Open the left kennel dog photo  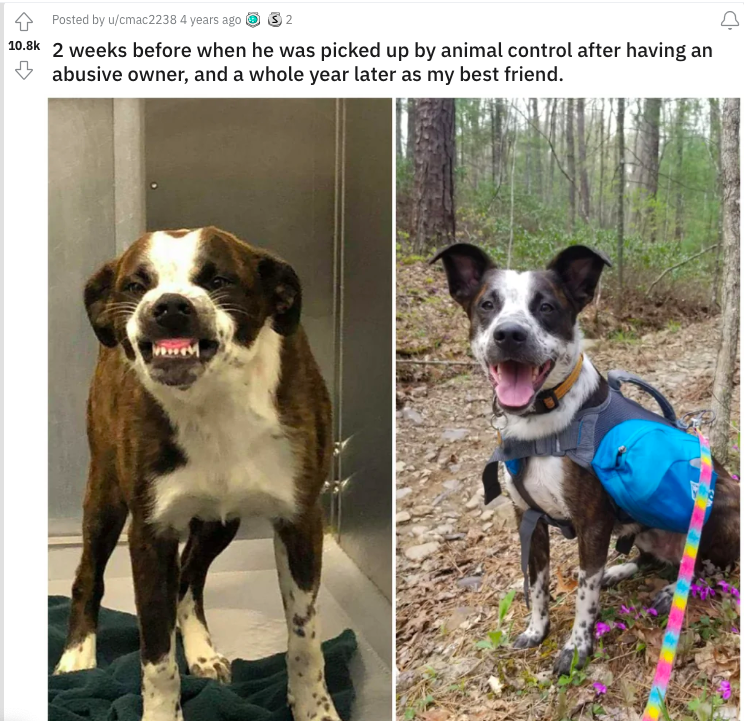tap(220, 409)
